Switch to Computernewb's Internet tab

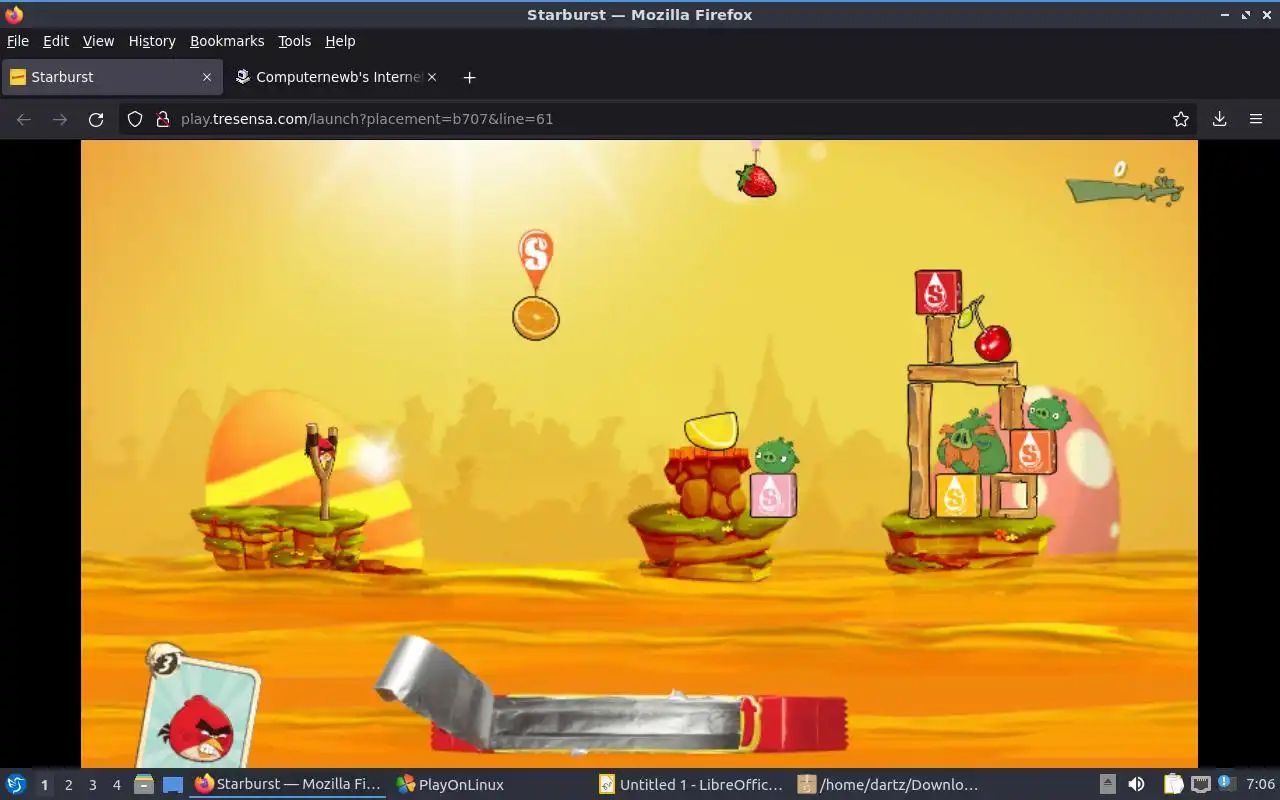336,77
